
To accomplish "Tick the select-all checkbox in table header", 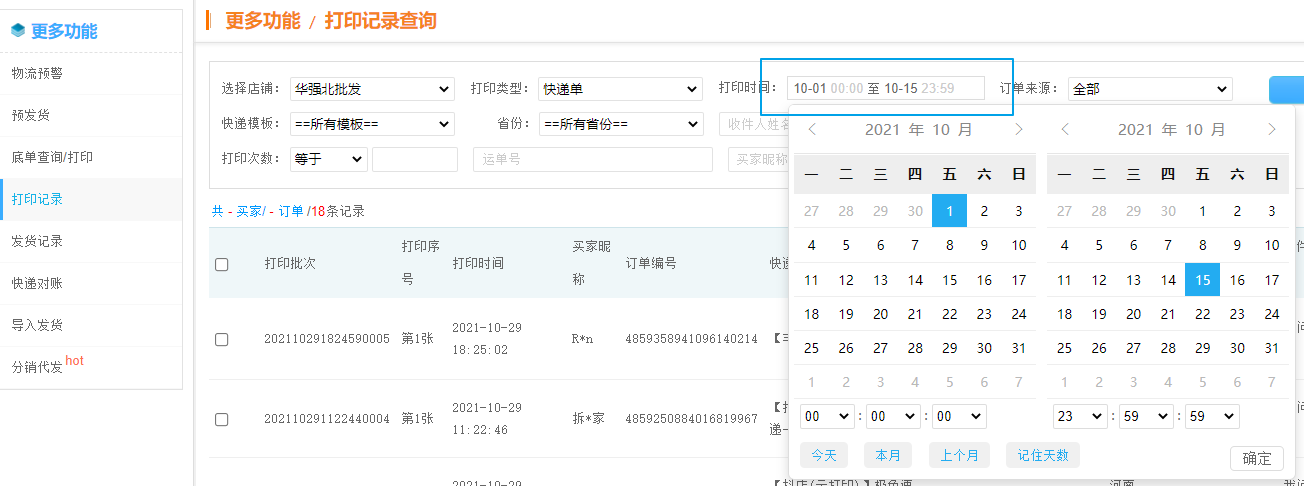I will [222, 264].
